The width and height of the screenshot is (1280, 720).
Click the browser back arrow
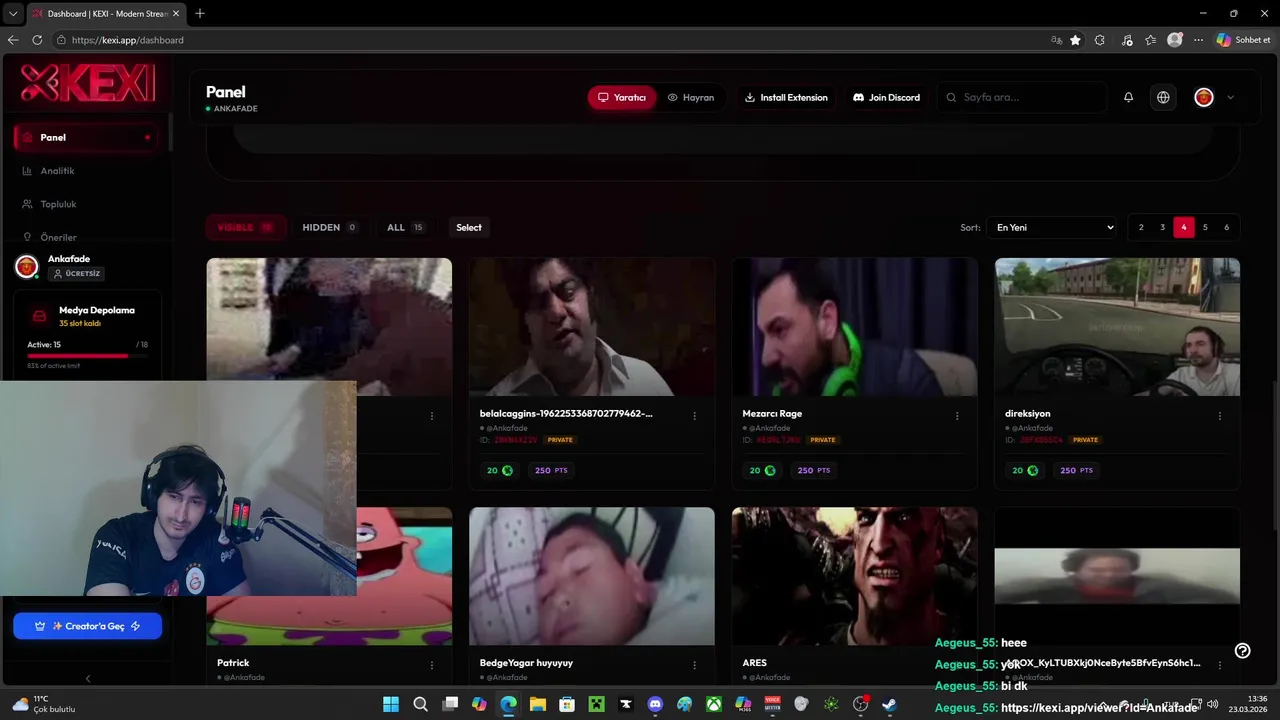pos(13,40)
